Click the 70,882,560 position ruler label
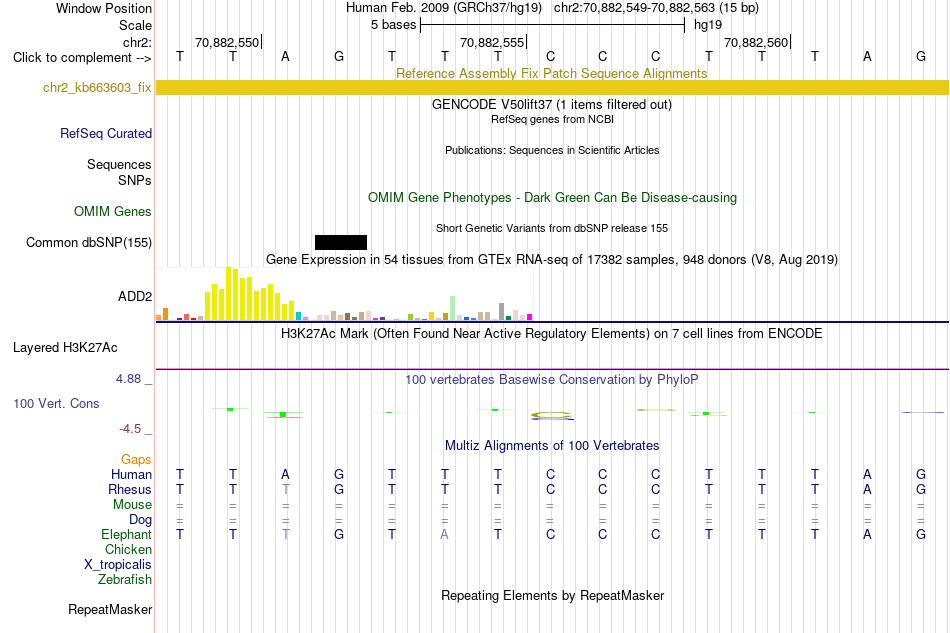 pyautogui.click(x=756, y=42)
